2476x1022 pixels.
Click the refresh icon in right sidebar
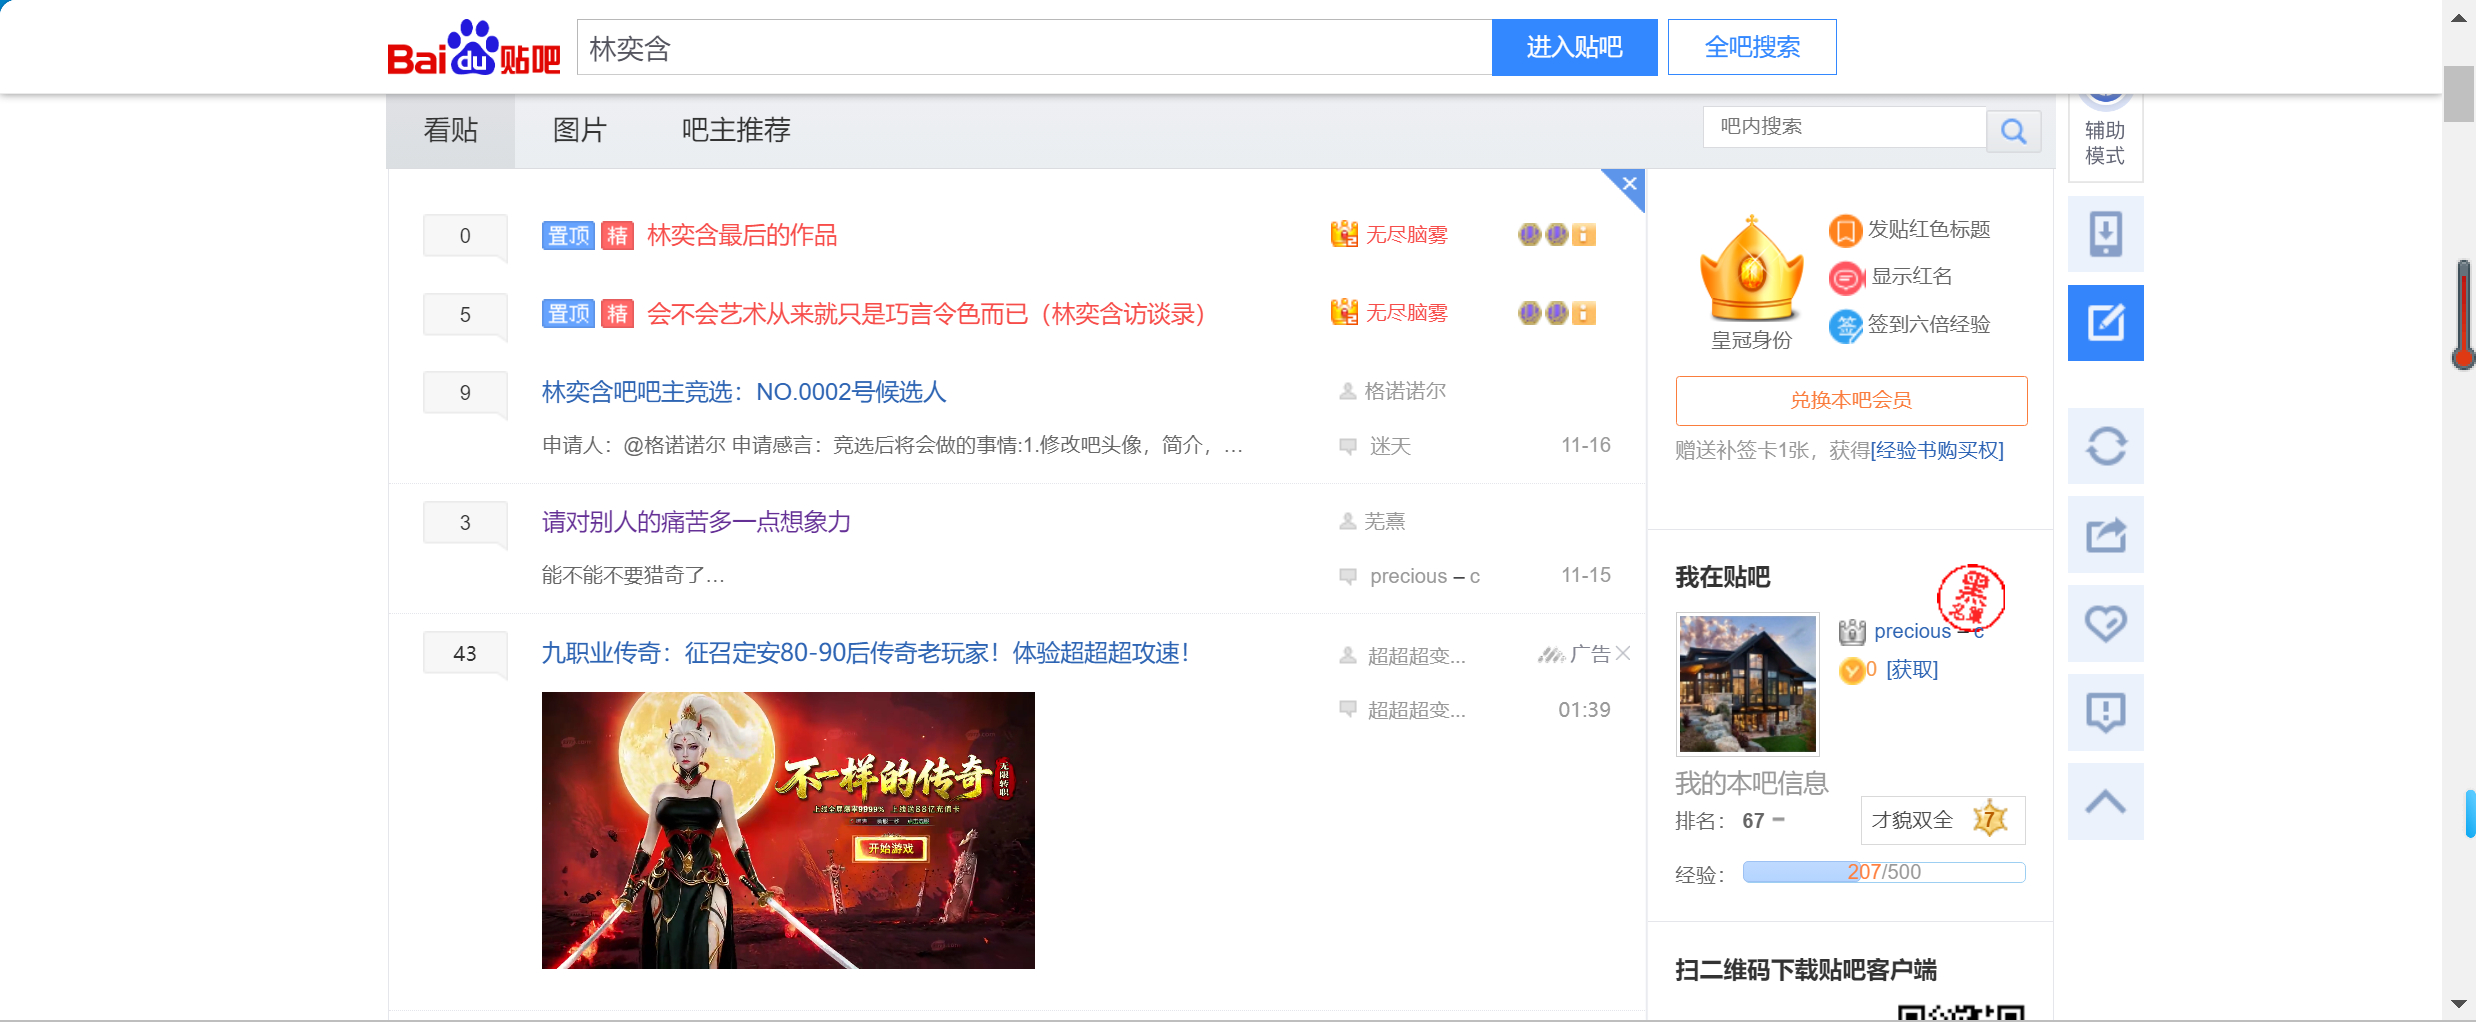tap(2105, 446)
